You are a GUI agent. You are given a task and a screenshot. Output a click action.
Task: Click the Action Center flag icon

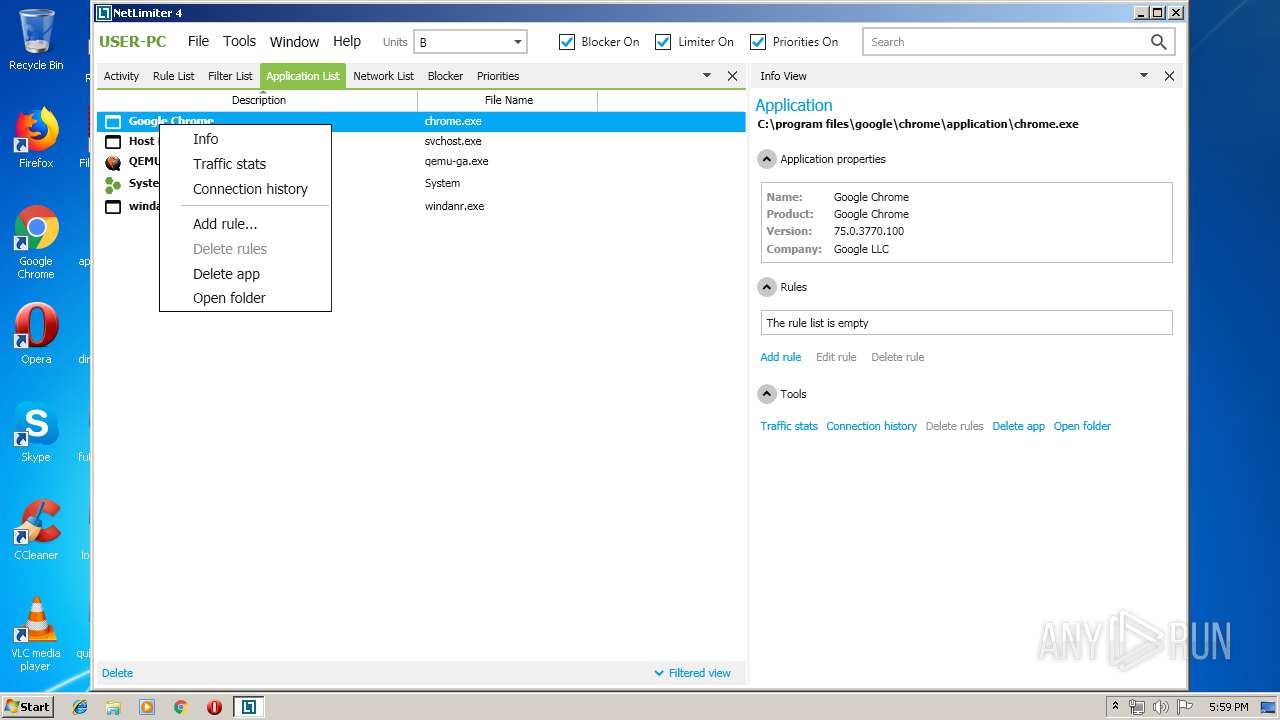click(x=1185, y=707)
